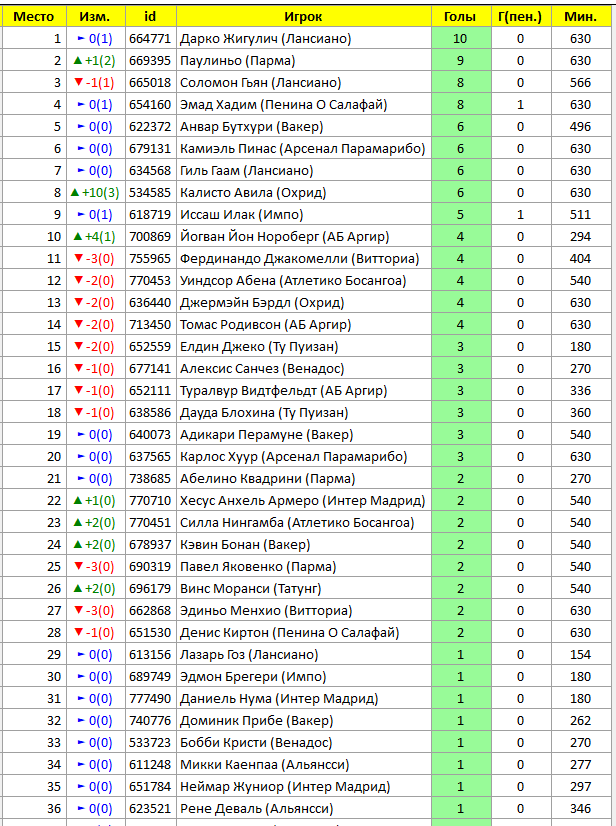Click id cell 664771

point(151,38)
